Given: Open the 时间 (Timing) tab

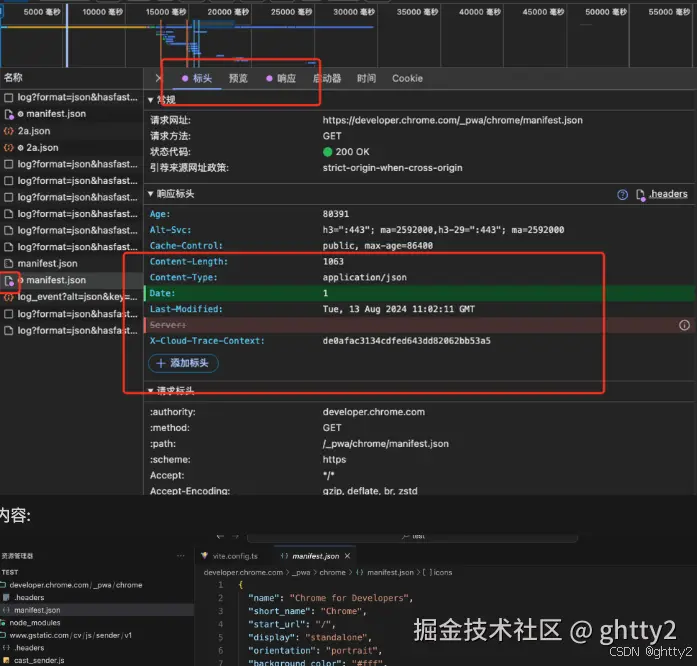Looking at the screenshot, I should 366,78.
